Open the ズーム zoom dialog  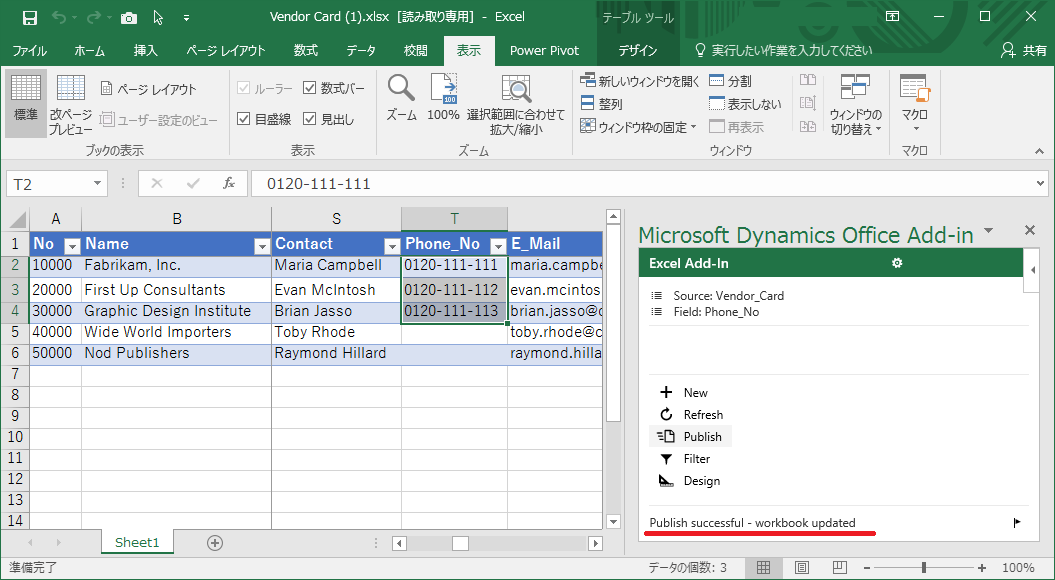click(x=401, y=98)
